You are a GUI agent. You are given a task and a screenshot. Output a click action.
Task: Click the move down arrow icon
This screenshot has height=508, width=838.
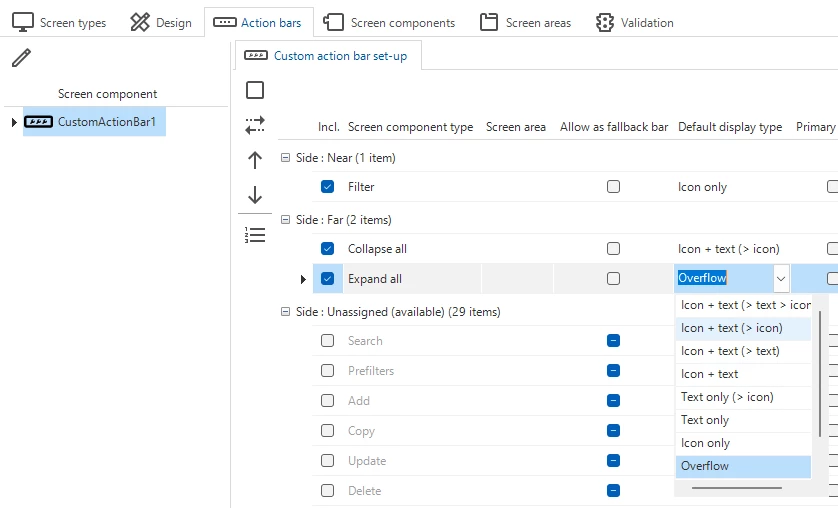(255, 195)
